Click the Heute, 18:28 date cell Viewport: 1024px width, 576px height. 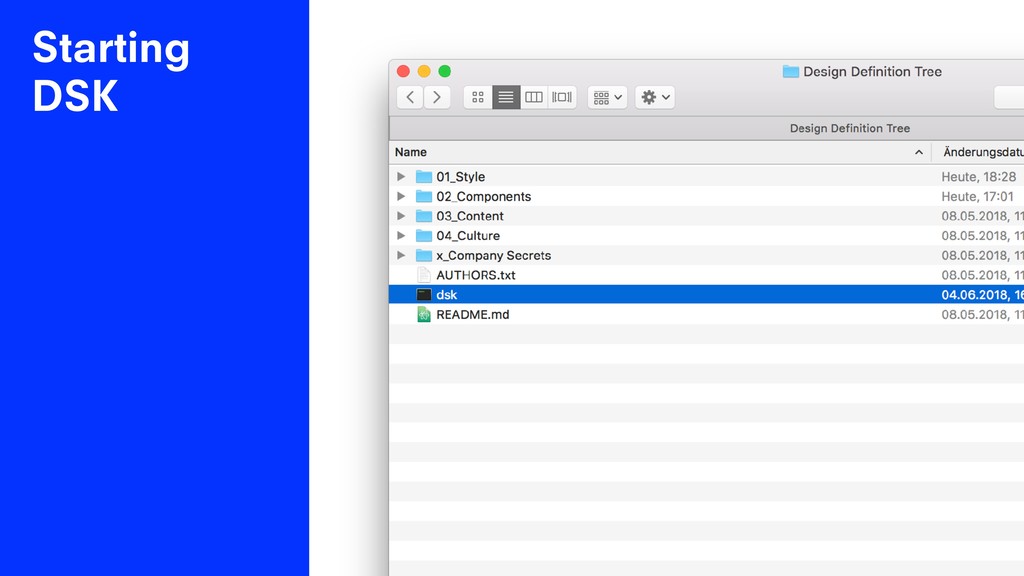click(978, 177)
